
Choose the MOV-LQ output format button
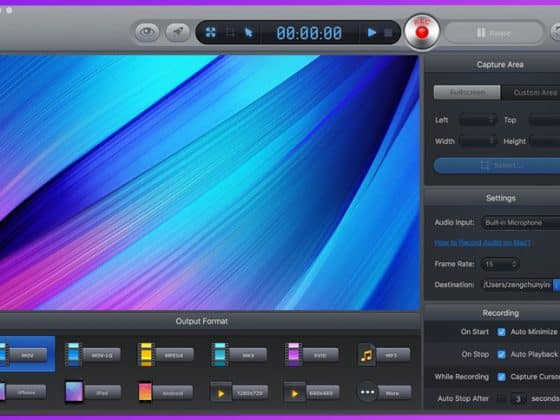[101, 355]
